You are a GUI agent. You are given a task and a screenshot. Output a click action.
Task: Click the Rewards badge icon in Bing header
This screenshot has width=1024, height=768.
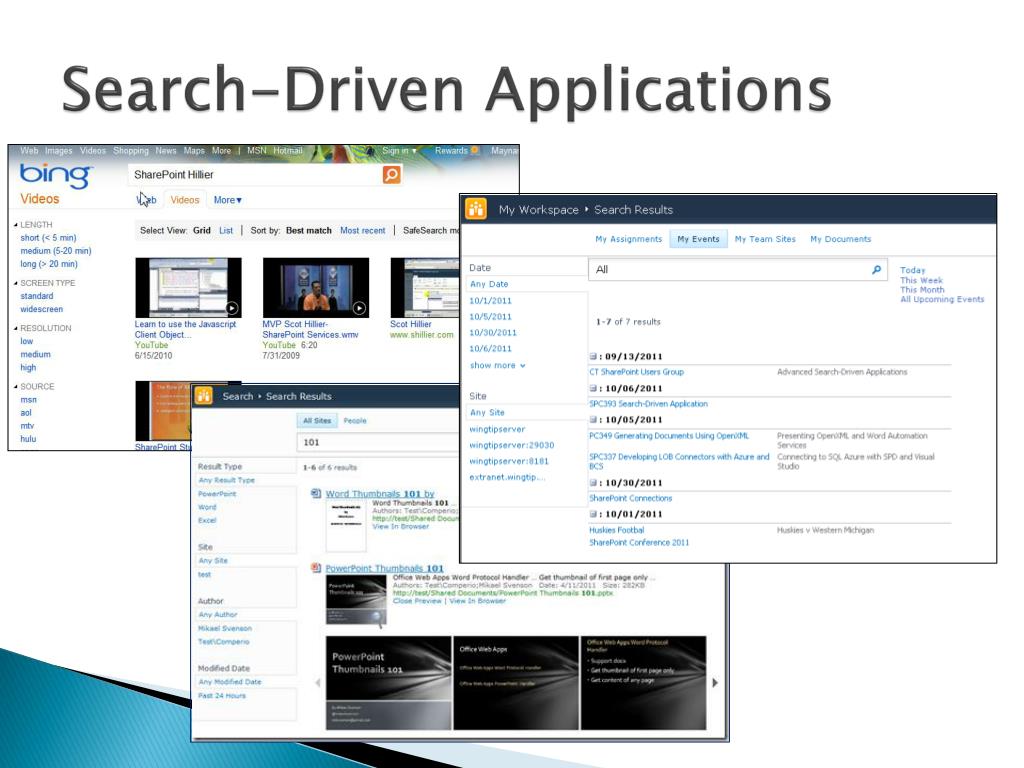pos(475,150)
